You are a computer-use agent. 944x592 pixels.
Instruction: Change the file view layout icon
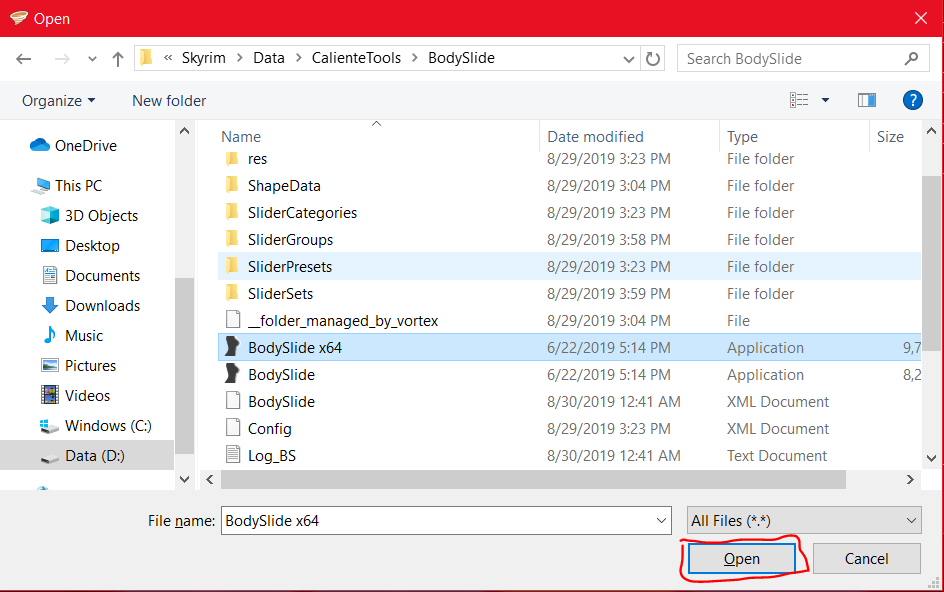click(x=799, y=100)
